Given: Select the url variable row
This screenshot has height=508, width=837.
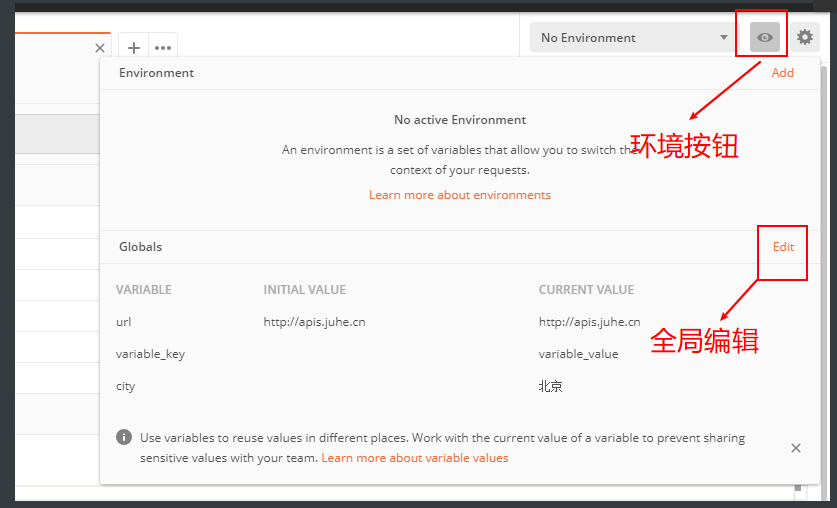Looking at the screenshot, I should click(x=459, y=322).
